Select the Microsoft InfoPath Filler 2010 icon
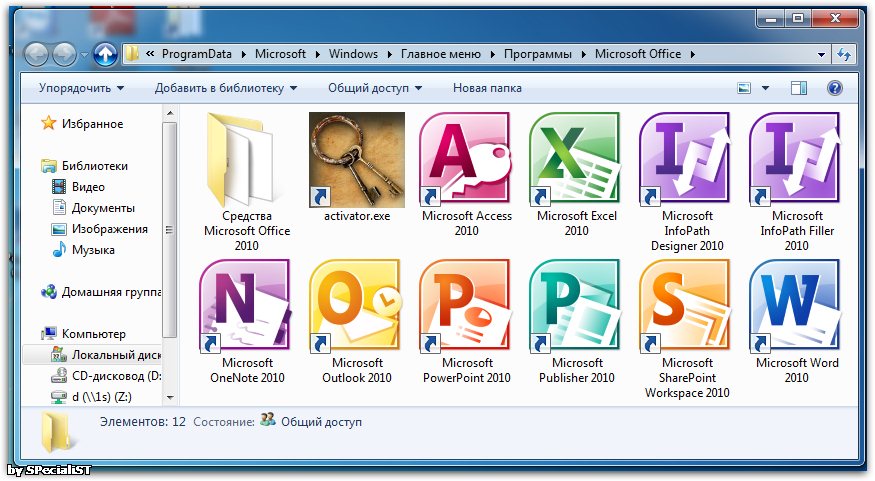This screenshot has width=875, height=481. pos(796,160)
